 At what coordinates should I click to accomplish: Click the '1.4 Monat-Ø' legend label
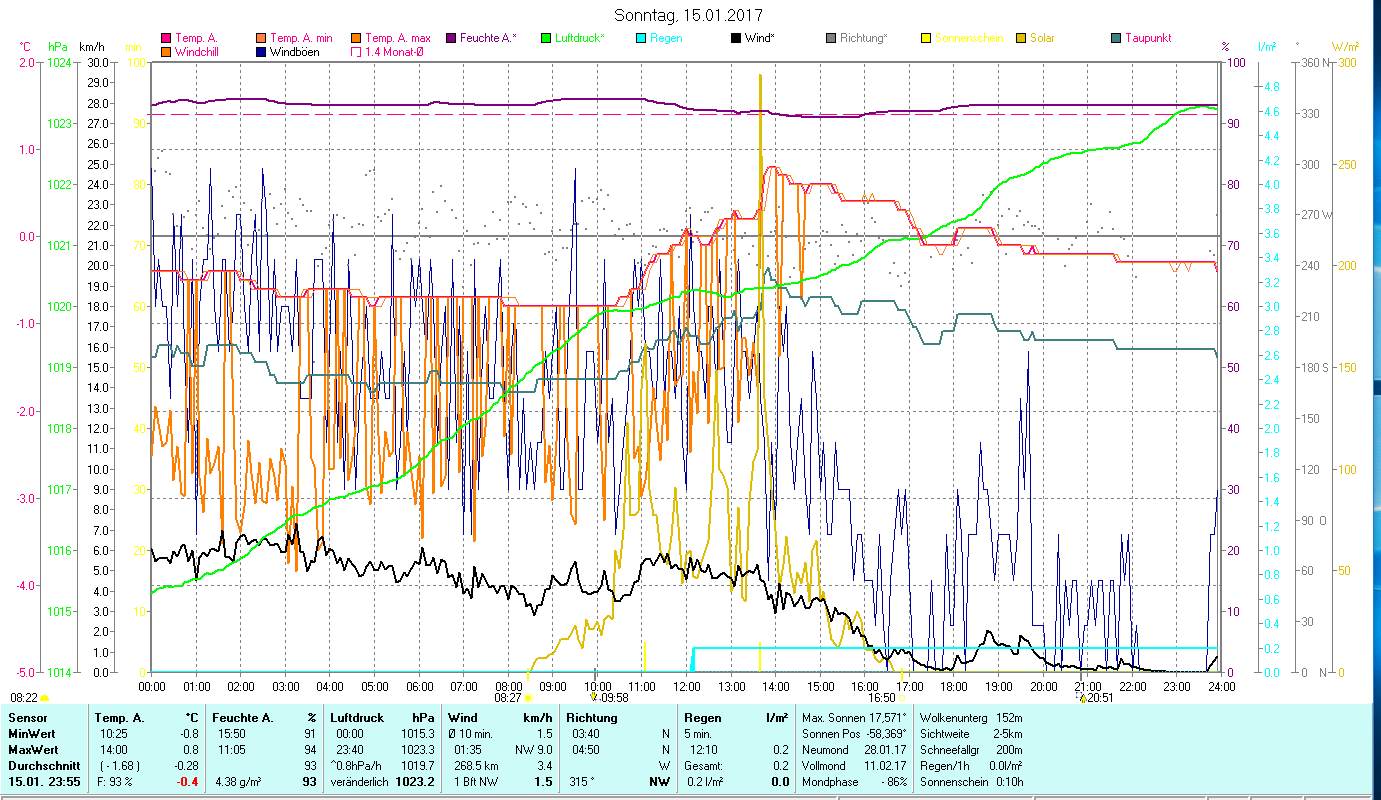coord(394,52)
